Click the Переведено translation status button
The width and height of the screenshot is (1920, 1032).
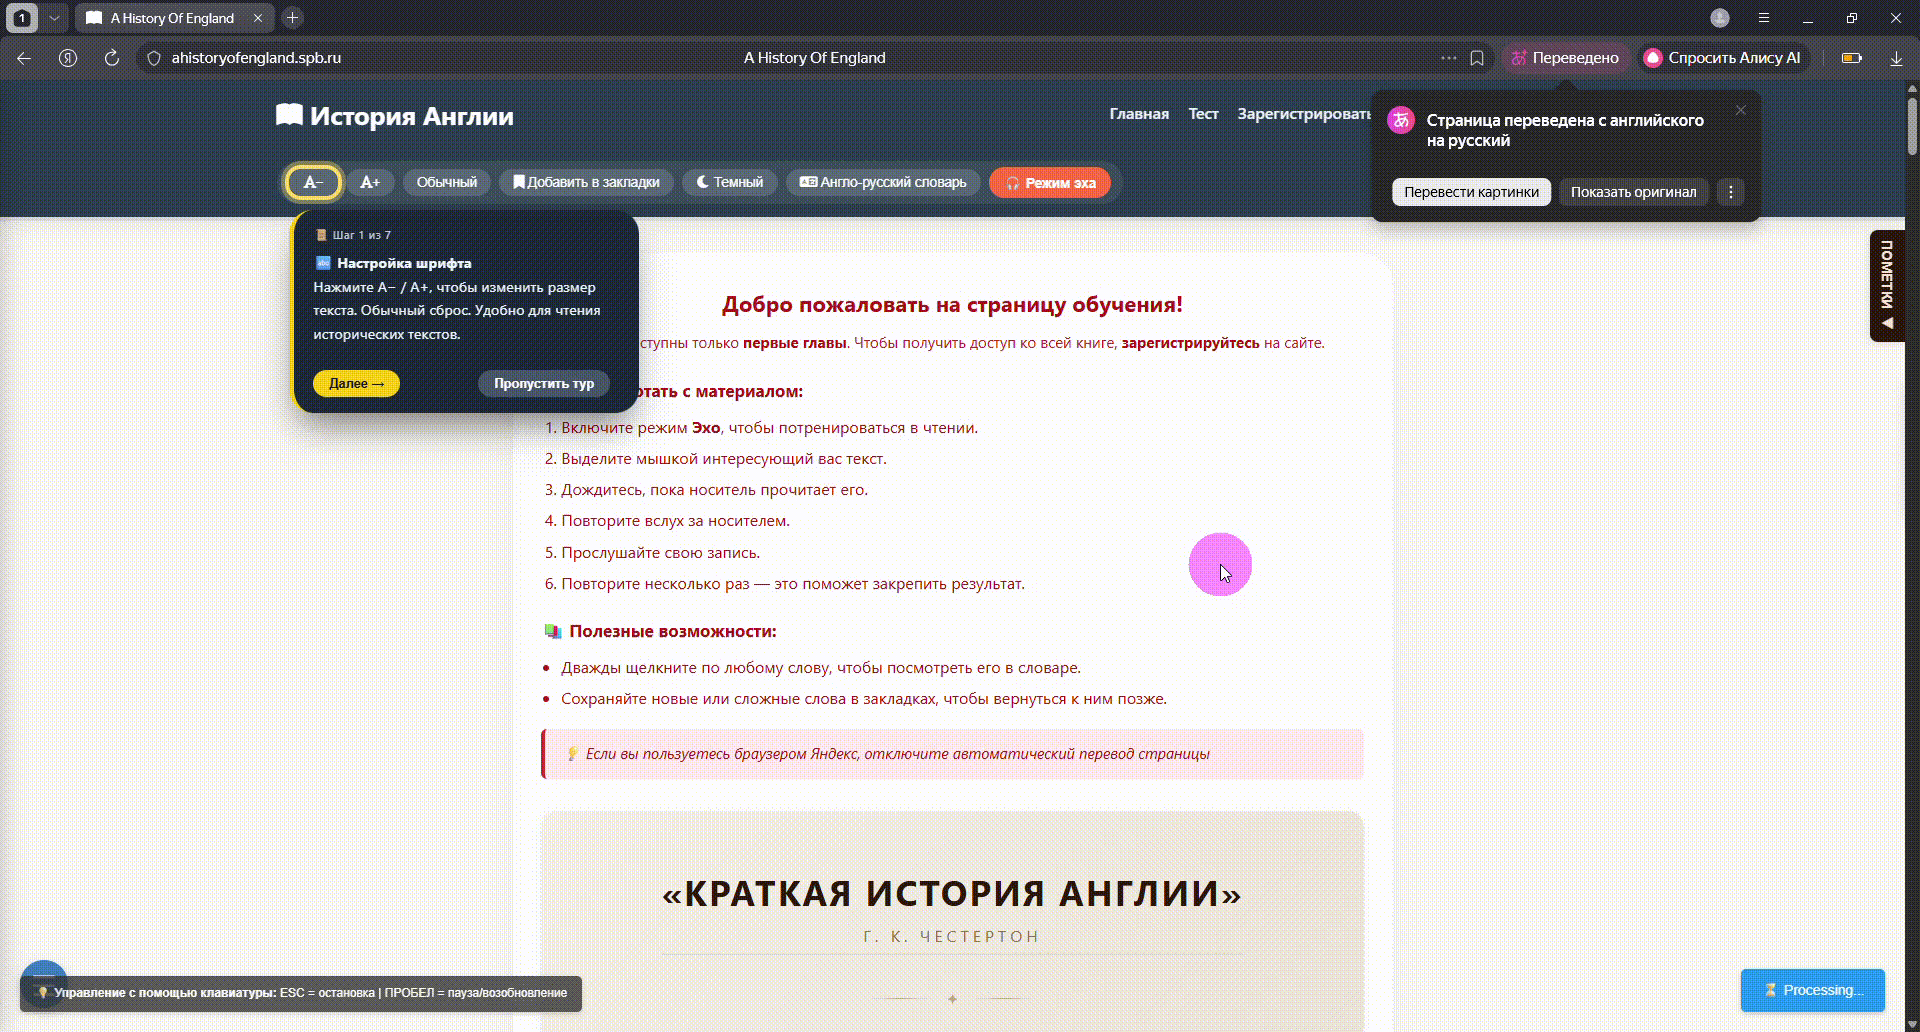[x=1565, y=58]
